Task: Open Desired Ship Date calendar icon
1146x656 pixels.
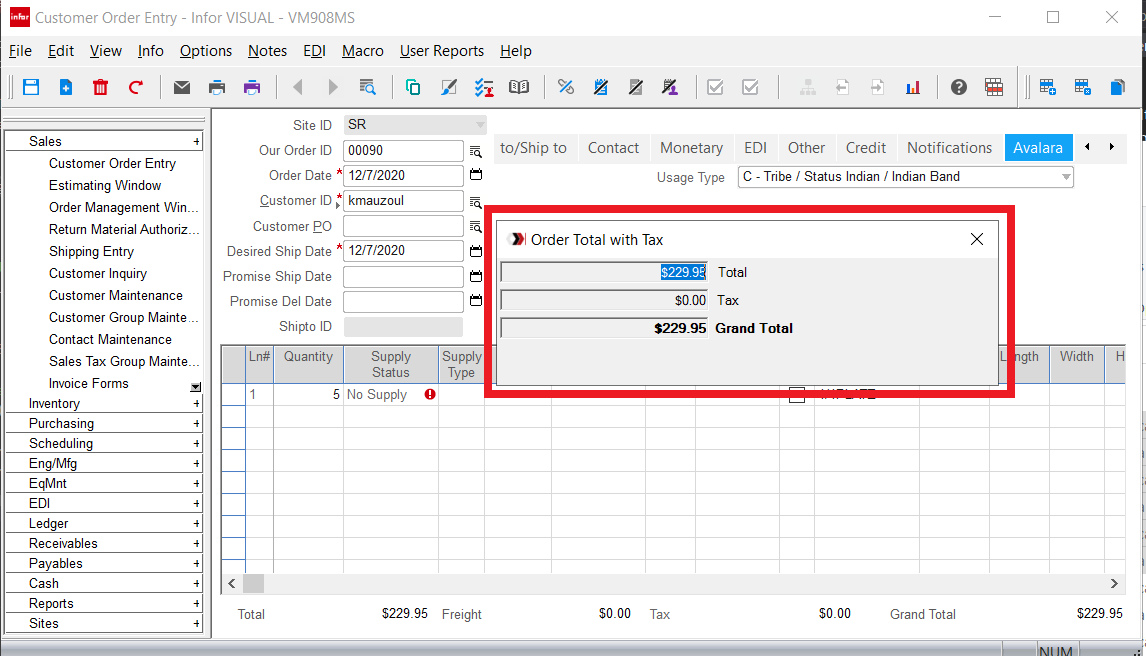Action: pos(476,251)
